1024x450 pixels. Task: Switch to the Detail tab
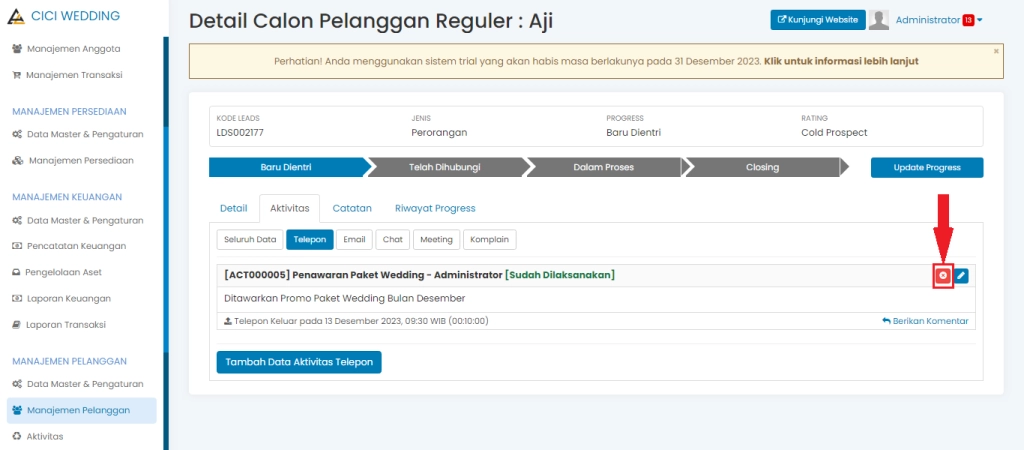[233, 208]
